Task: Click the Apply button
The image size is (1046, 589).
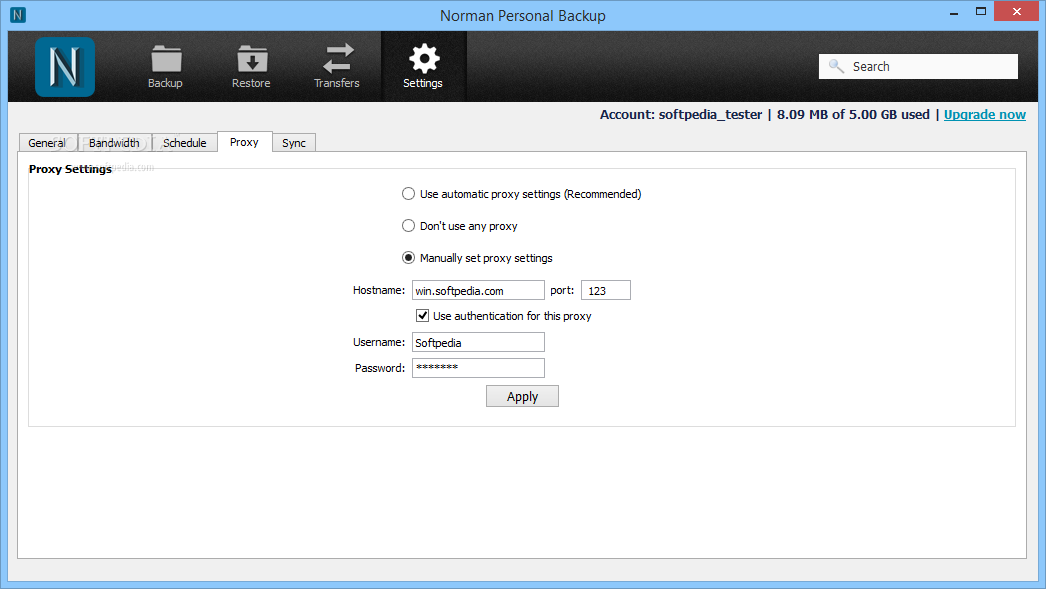Action: coord(522,396)
